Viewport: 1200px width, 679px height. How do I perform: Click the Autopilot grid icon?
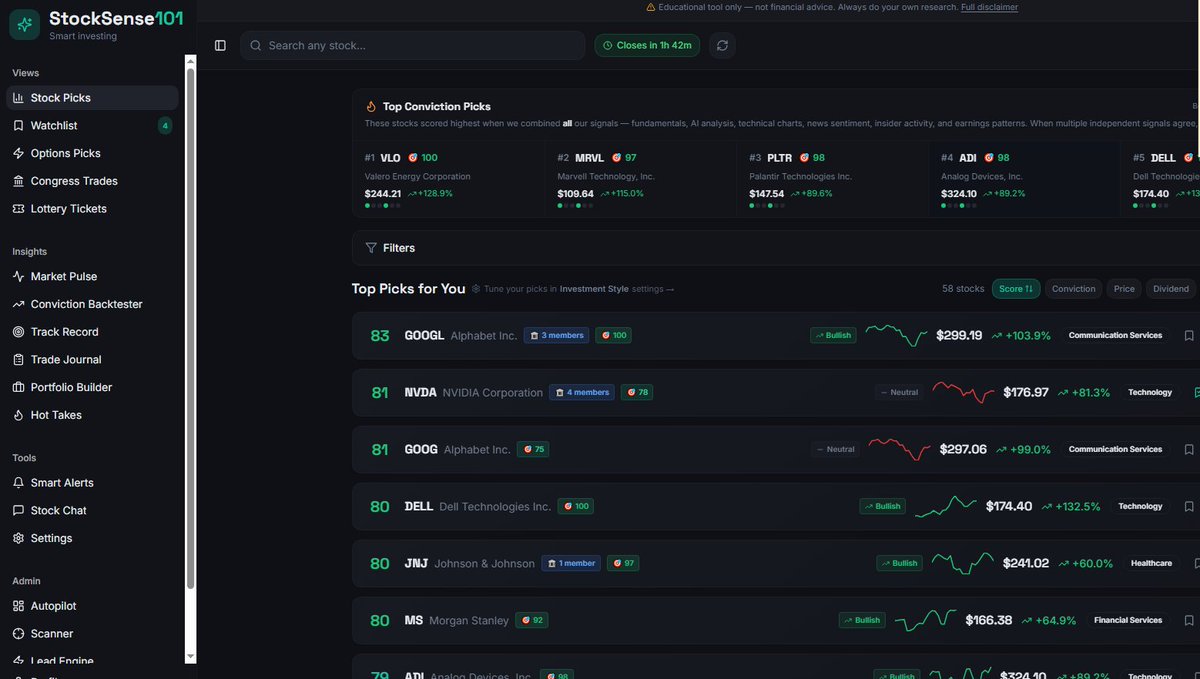(x=19, y=606)
